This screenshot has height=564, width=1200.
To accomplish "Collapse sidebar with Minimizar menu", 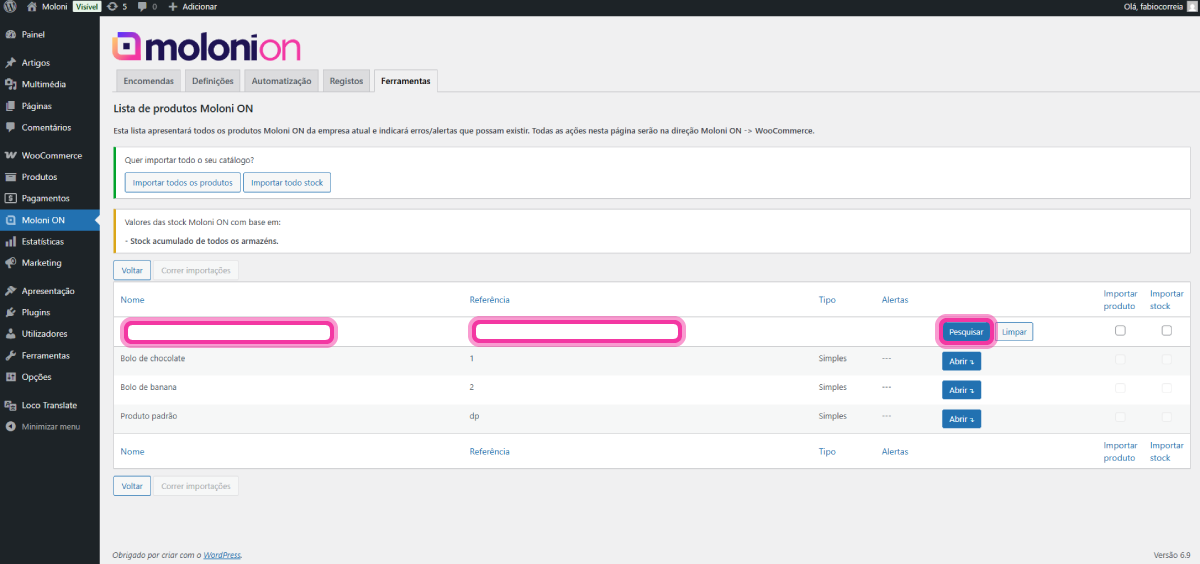I will point(50,426).
